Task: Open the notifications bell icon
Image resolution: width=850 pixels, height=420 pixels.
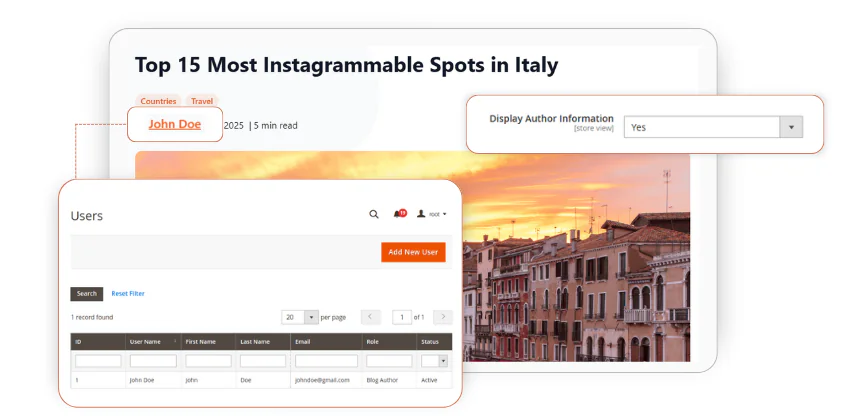Action: [x=398, y=214]
